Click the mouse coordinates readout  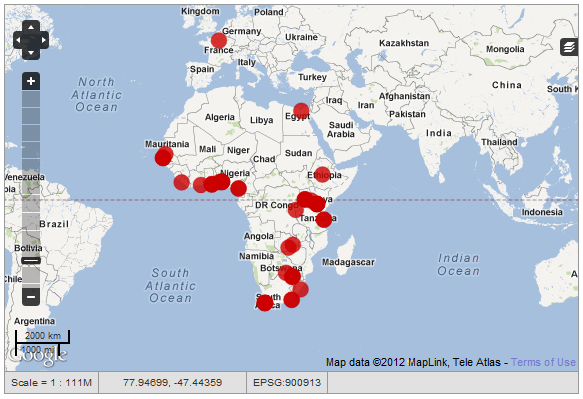(x=173, y=382)
